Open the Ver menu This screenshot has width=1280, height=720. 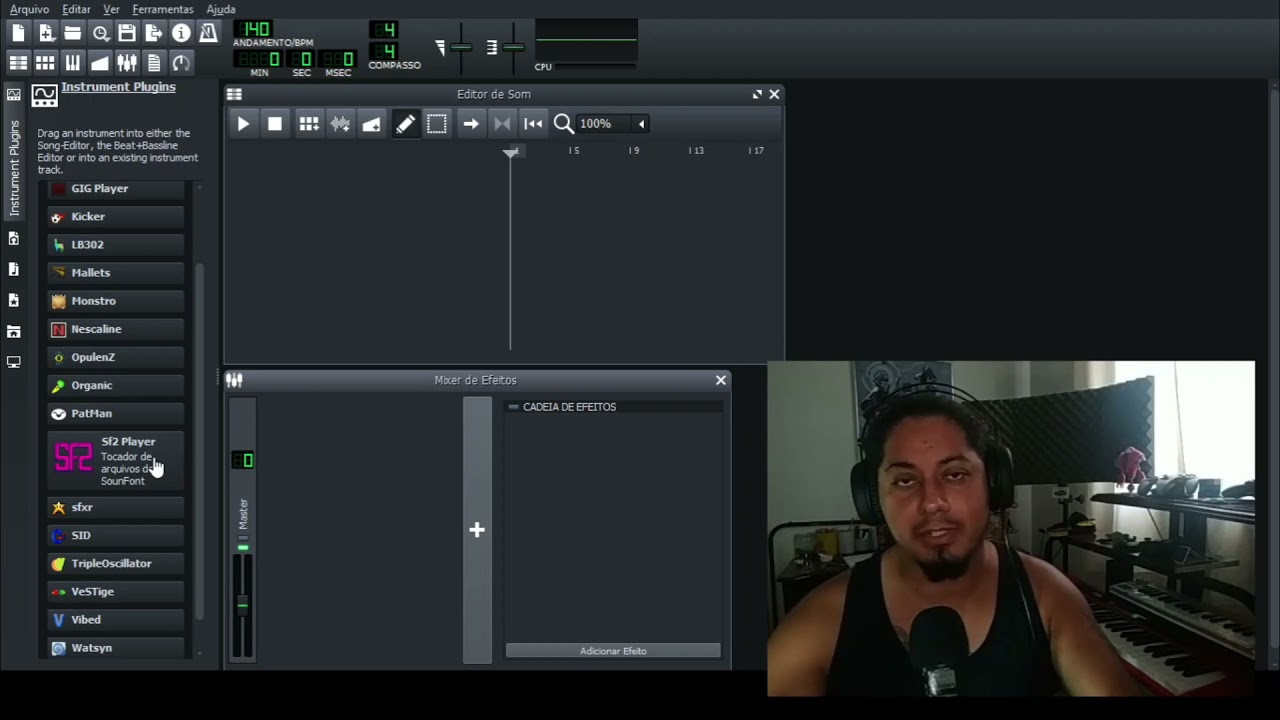coord(111,9)
